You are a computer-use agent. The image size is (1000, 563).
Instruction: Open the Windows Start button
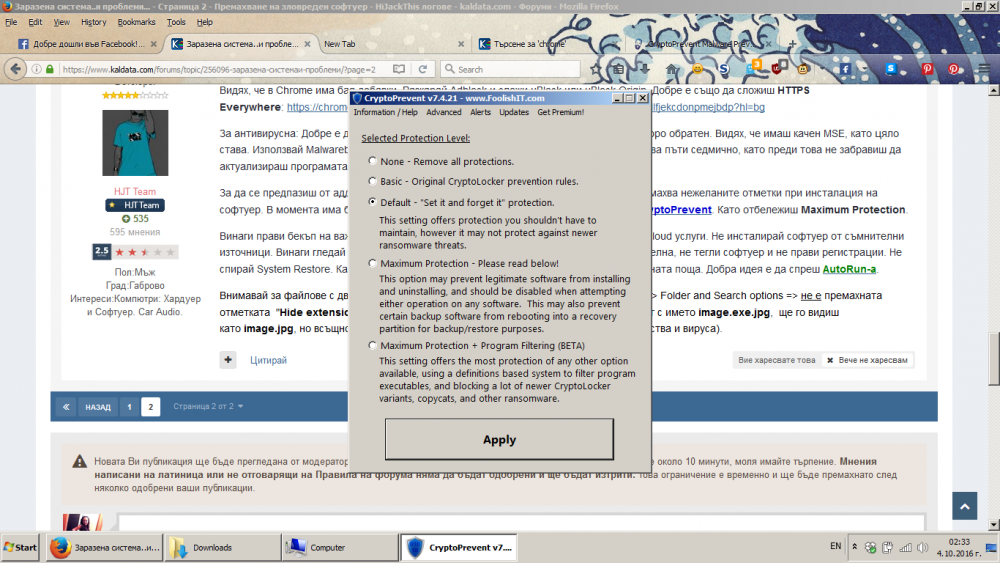[20, 547]
